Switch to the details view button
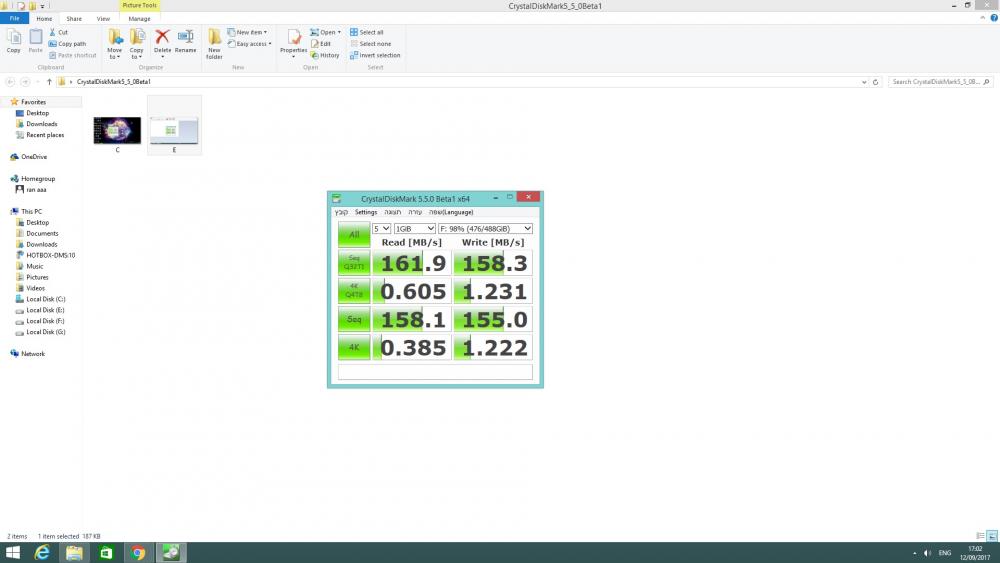The image size is (1000, 563). click(x=980, y=536)
